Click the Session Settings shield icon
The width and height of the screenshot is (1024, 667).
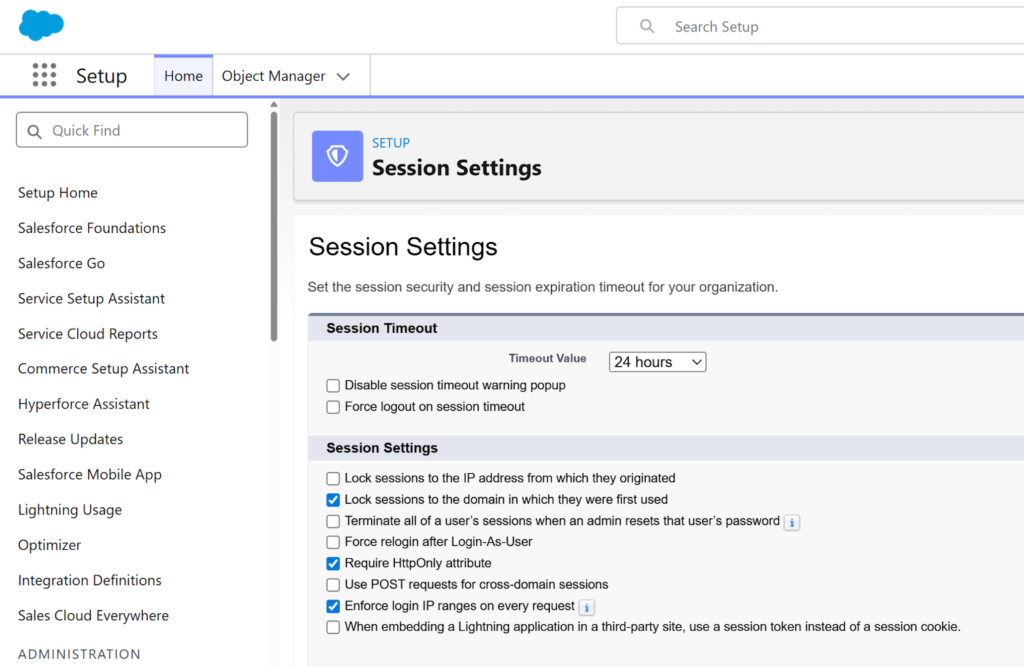pyautogui.click(x=337, y=157)
